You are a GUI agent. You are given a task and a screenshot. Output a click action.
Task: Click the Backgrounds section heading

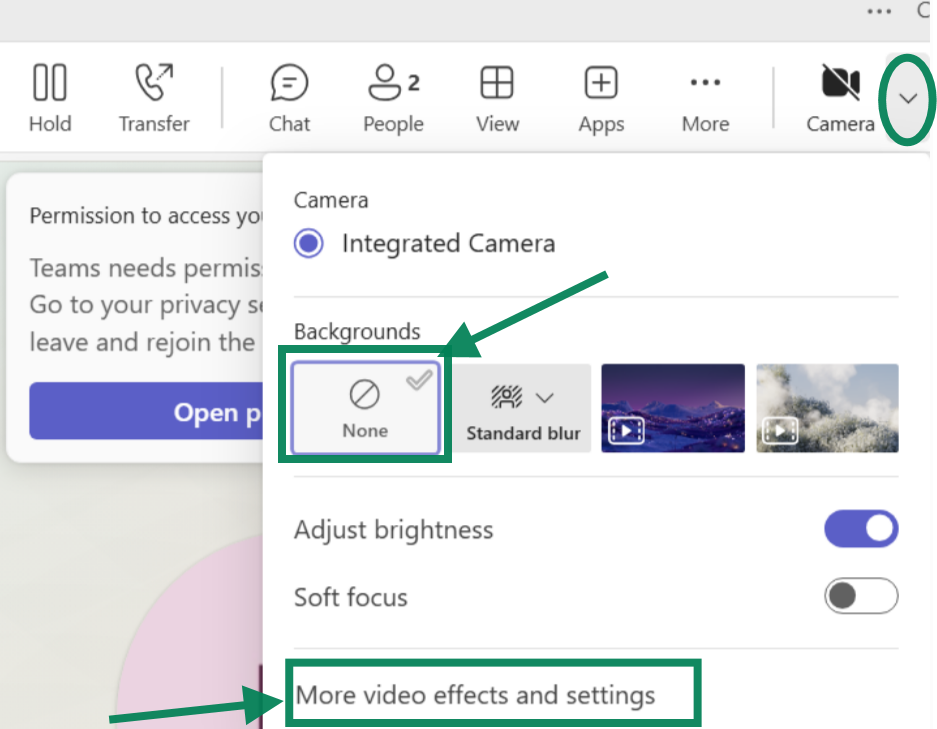tap(357, 331)
